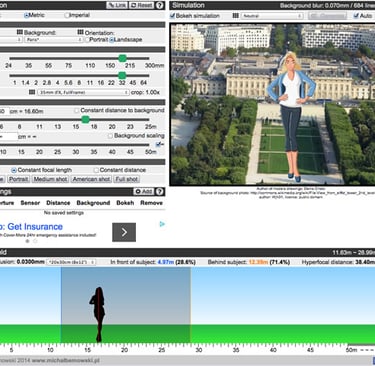
Task: Click the Portrait framing button
Action: pyautogui.click(x=18, y=179)
